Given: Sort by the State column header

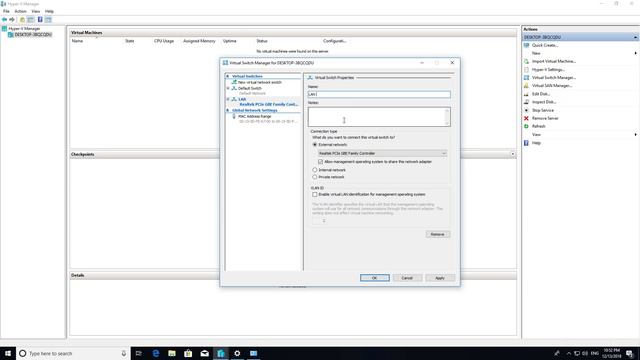Looking at the screenshot, I should point(129,41).
